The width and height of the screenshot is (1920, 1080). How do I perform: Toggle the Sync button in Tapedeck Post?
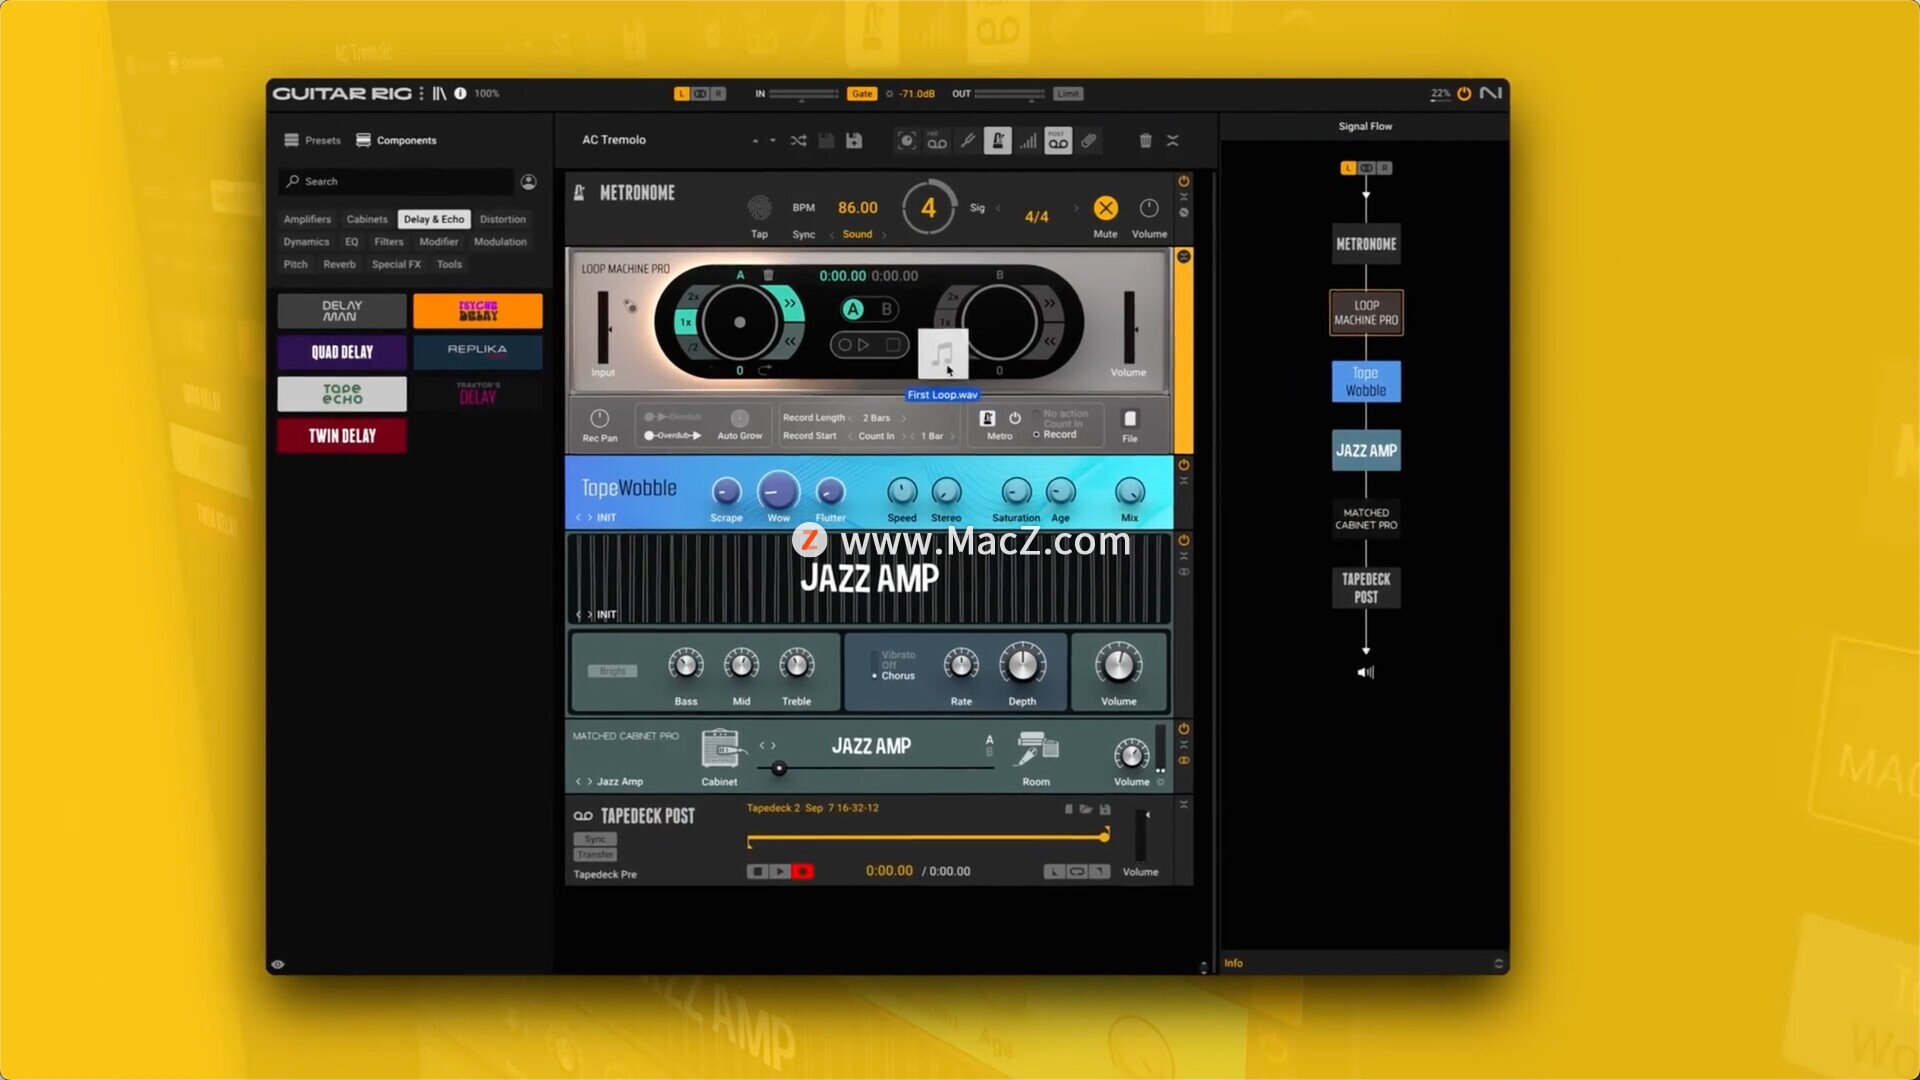[x=595, y=839]
